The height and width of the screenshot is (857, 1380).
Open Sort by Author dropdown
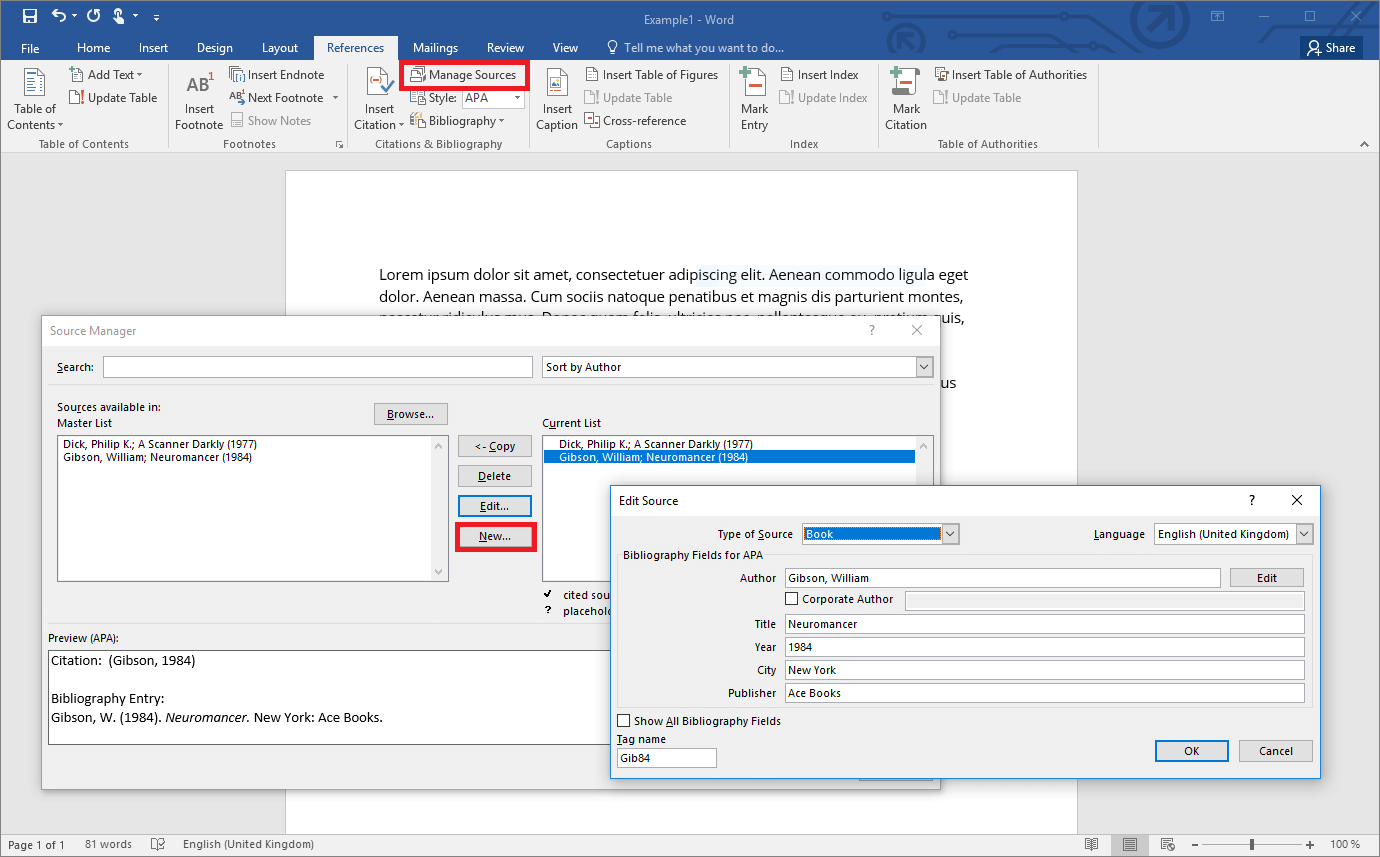[x=924, y=367]
